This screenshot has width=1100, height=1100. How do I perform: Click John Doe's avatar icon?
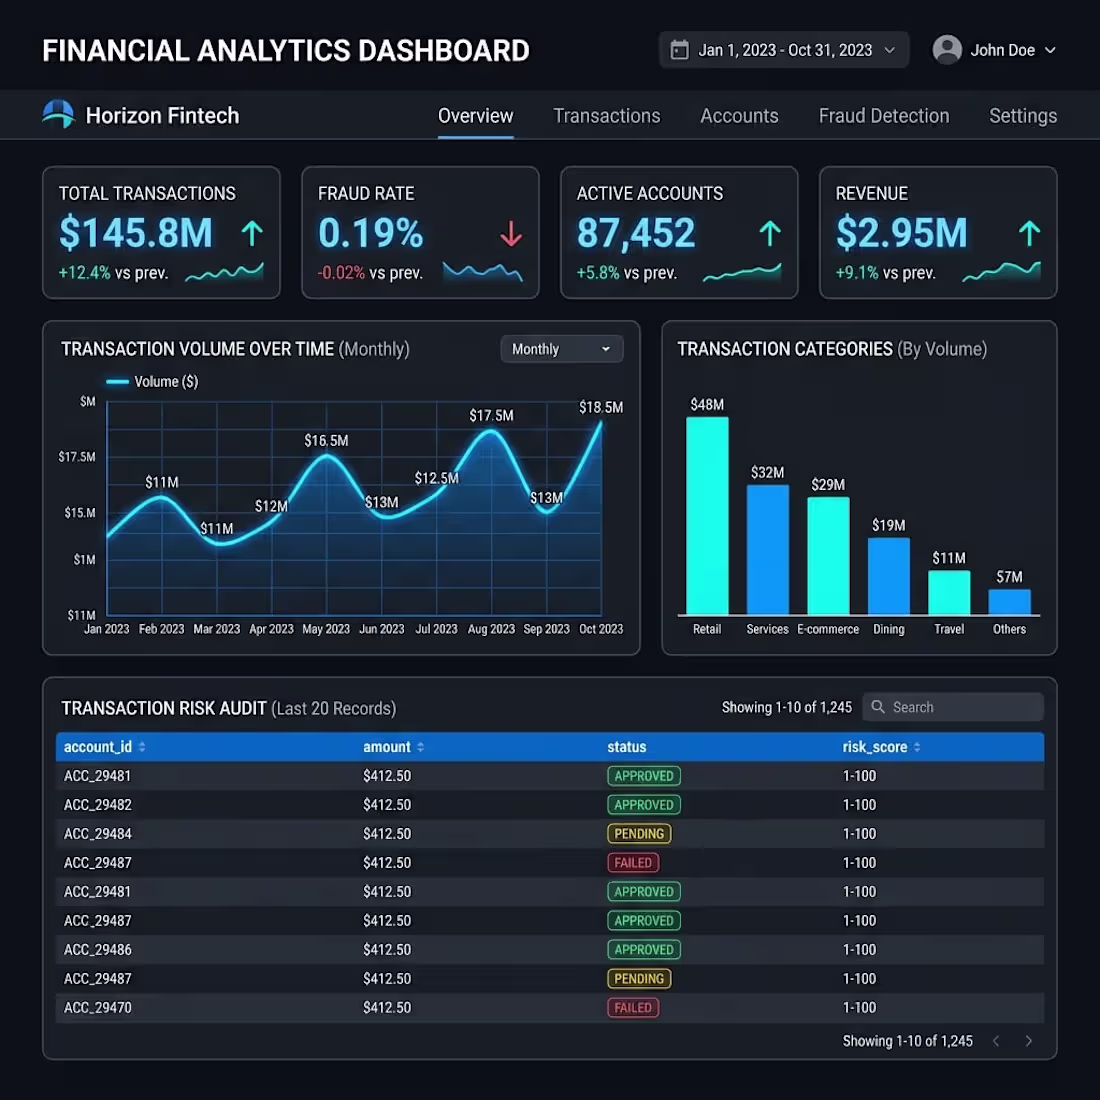tap(946, 50)
